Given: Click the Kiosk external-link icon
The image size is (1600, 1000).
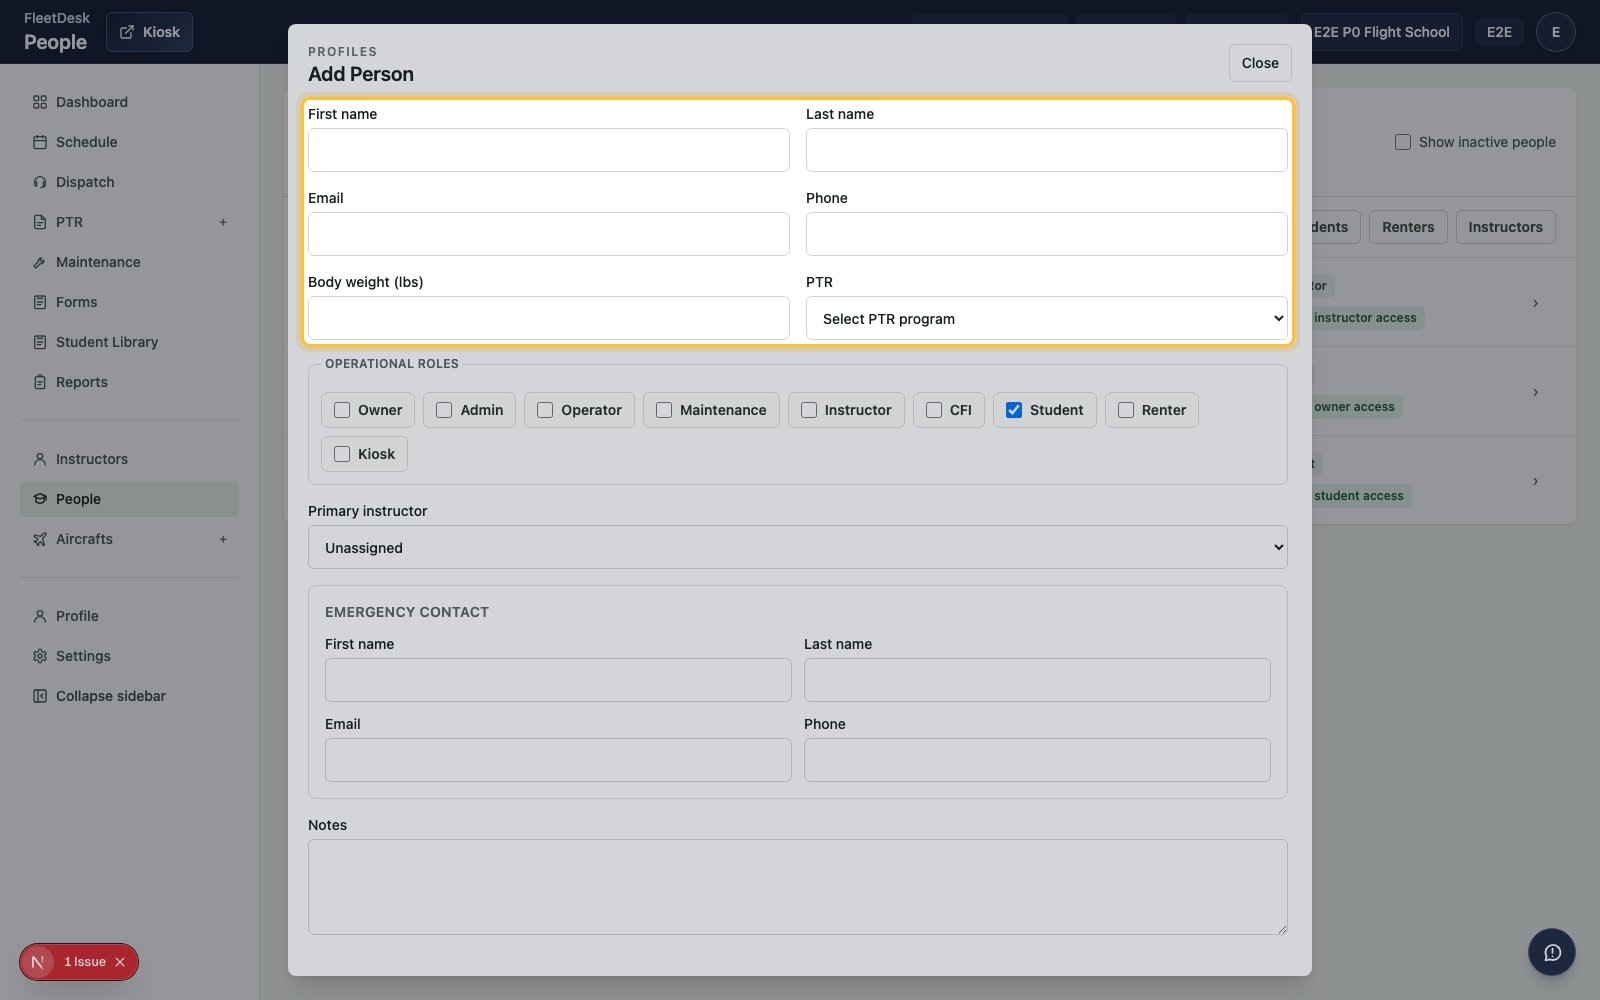Looking at the screenshot, I should [127, 32].
